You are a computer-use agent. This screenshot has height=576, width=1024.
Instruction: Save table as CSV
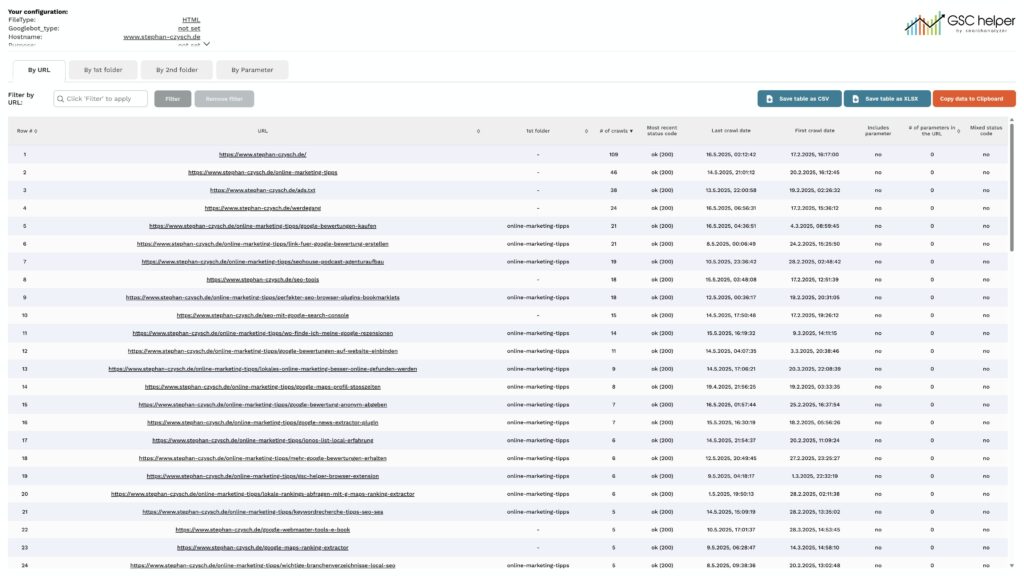pyautogui.click(x=799, y=99)
